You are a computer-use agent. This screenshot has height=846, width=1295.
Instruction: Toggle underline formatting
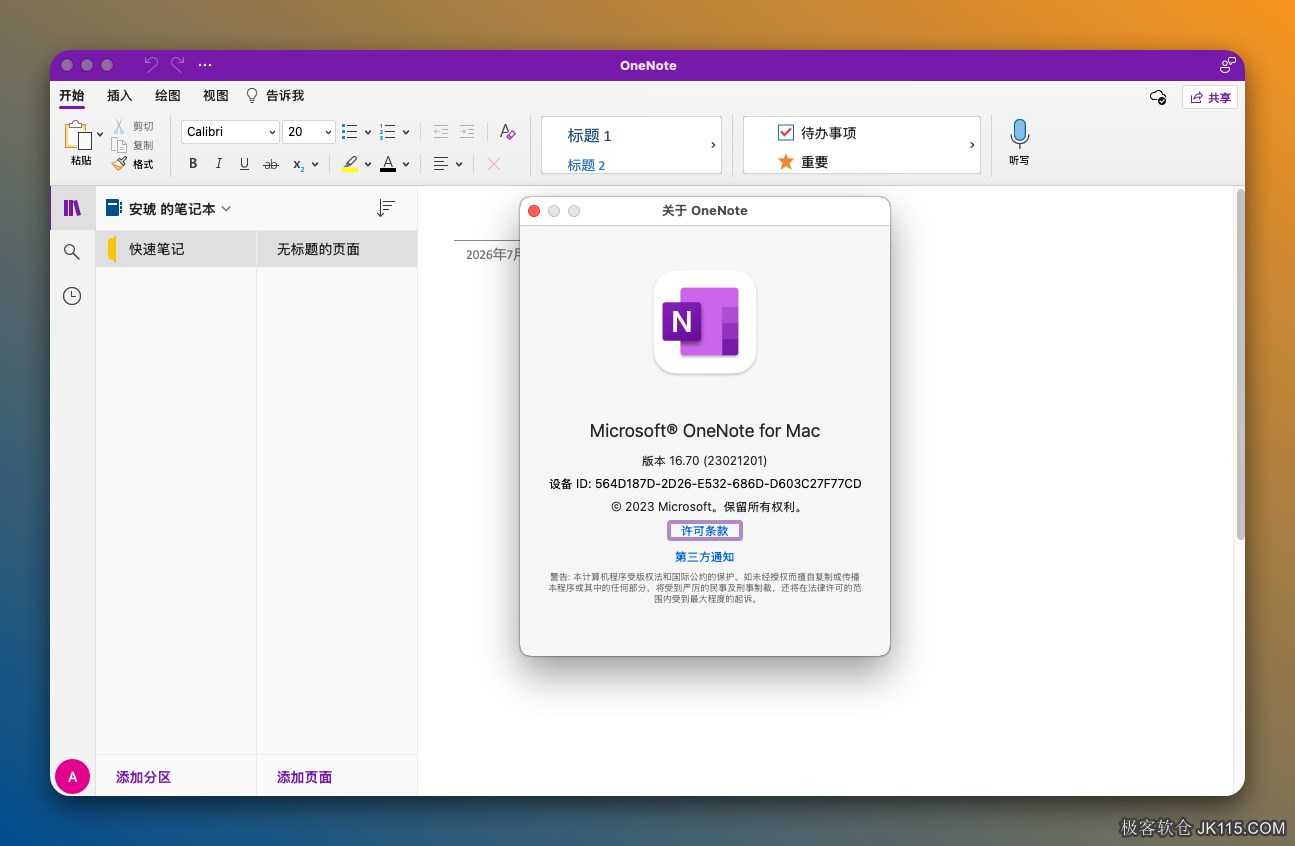point(244,164)
